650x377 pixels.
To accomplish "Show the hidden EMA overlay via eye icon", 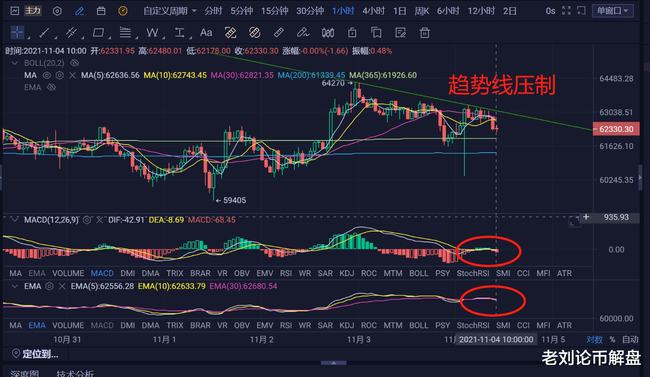I will click(x=51, y=87).
